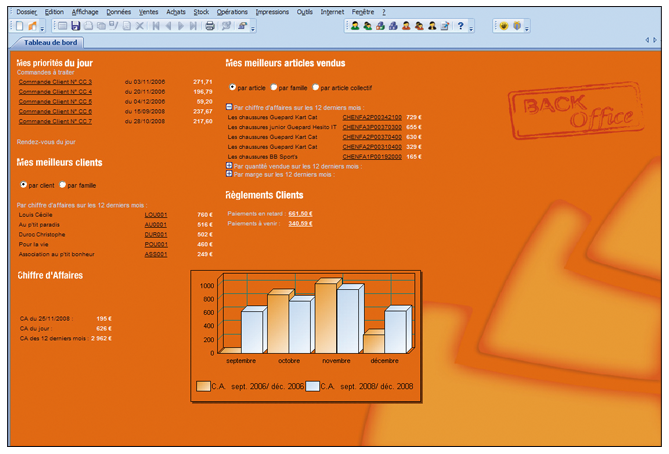Go to first record navigation icon
This screenshot has height=454, width=669.
click(x=155, y=25)
